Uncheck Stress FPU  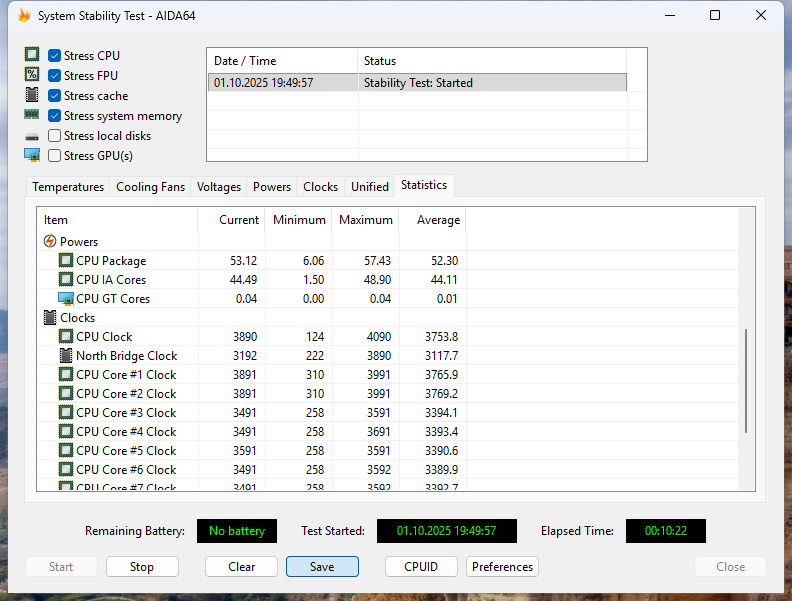[55, 76]
